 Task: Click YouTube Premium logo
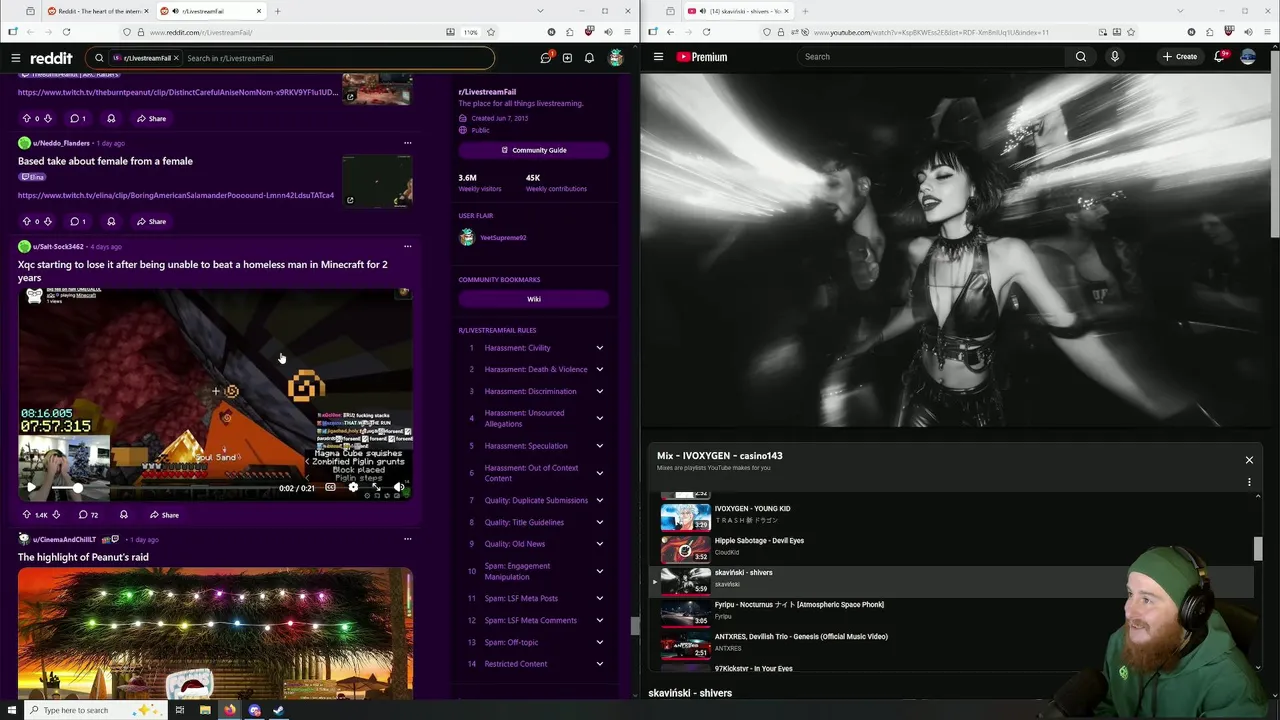click(x=702, y=57)
